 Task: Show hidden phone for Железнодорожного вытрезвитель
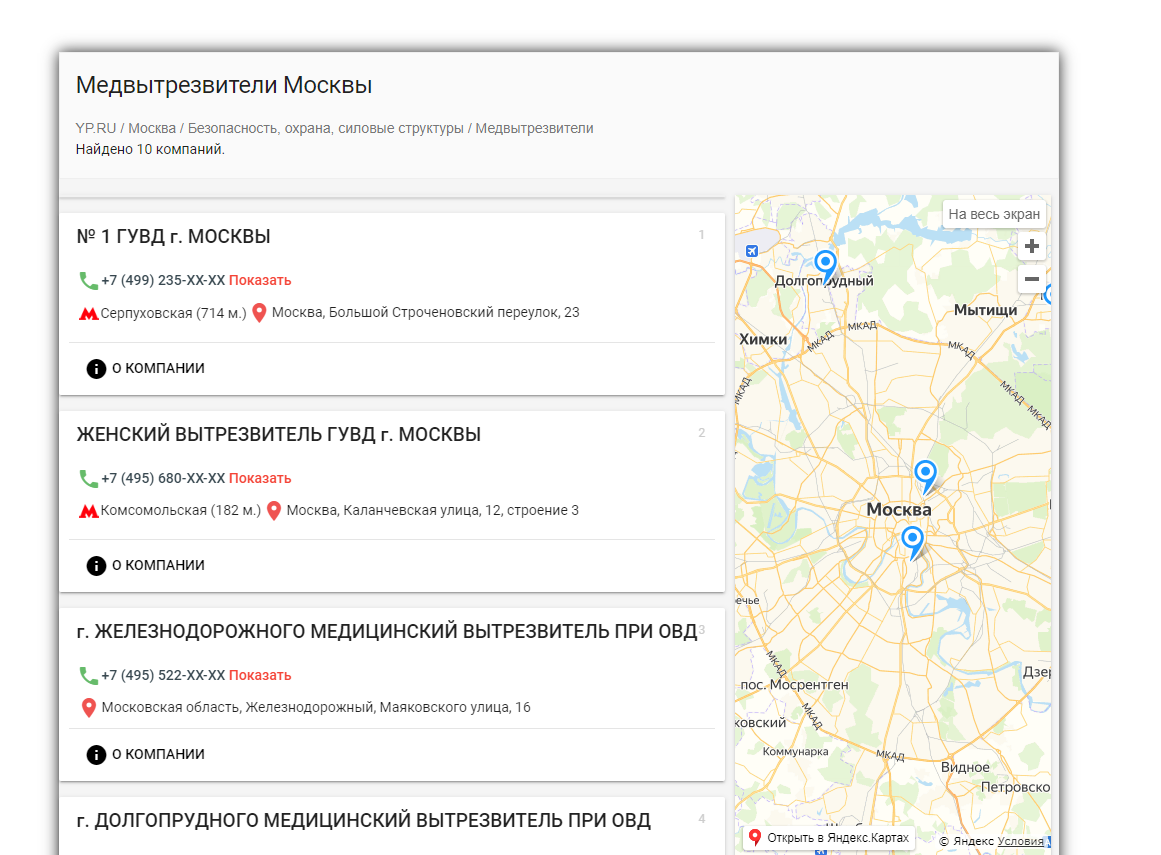click(260, 675)
